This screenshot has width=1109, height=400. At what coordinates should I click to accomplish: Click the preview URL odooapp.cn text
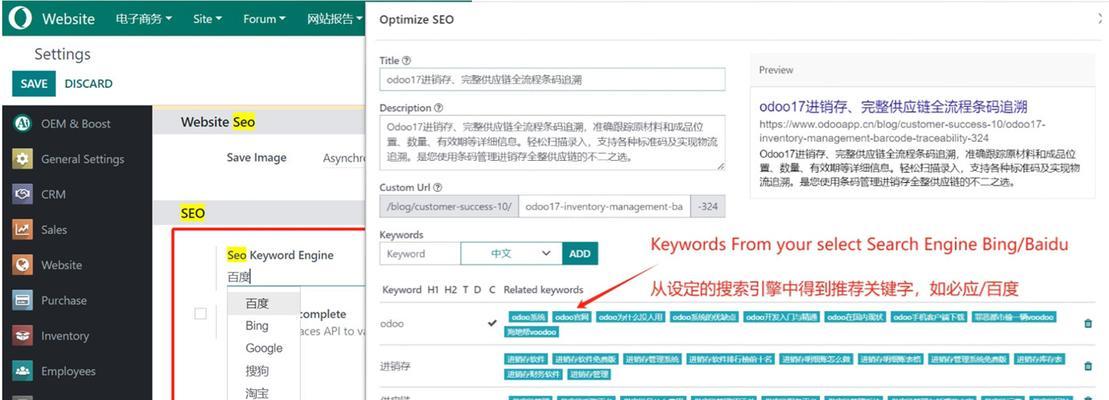902,130
